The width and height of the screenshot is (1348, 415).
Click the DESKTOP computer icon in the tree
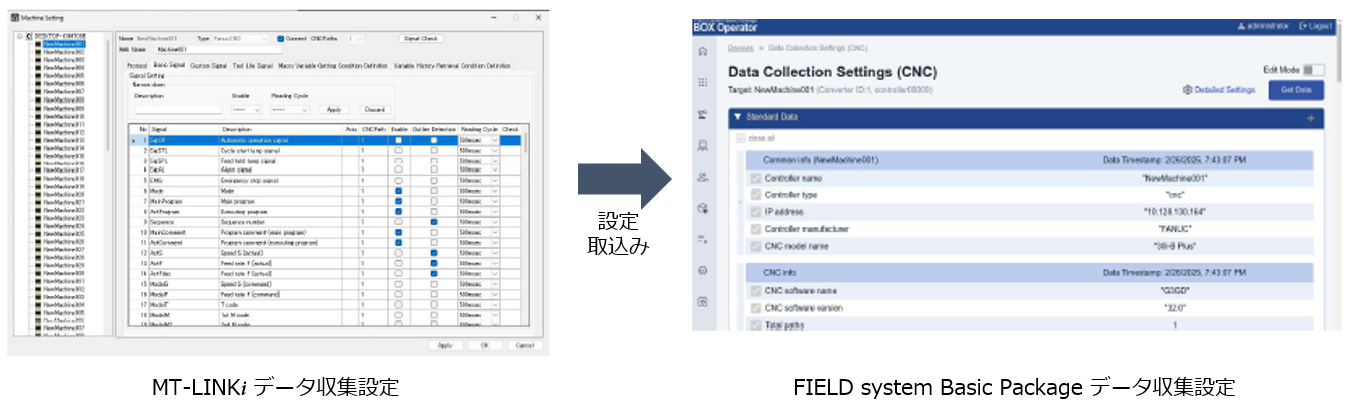29,37
